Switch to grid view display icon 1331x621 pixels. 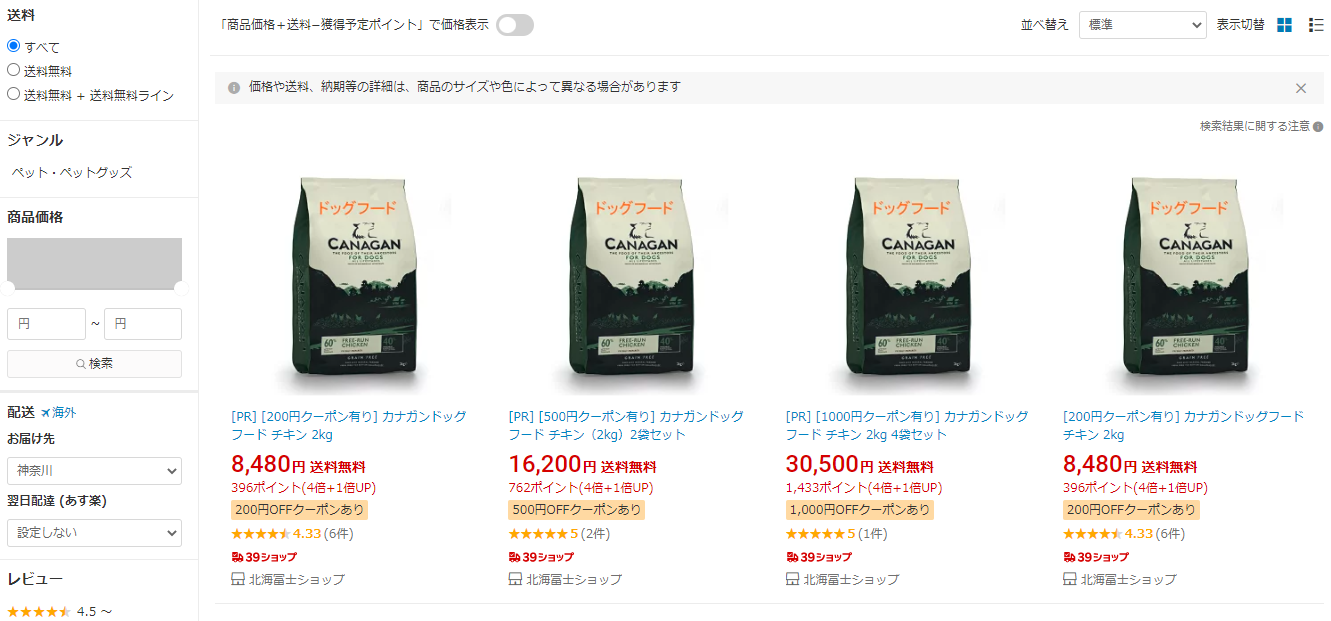pos(1285,25)
